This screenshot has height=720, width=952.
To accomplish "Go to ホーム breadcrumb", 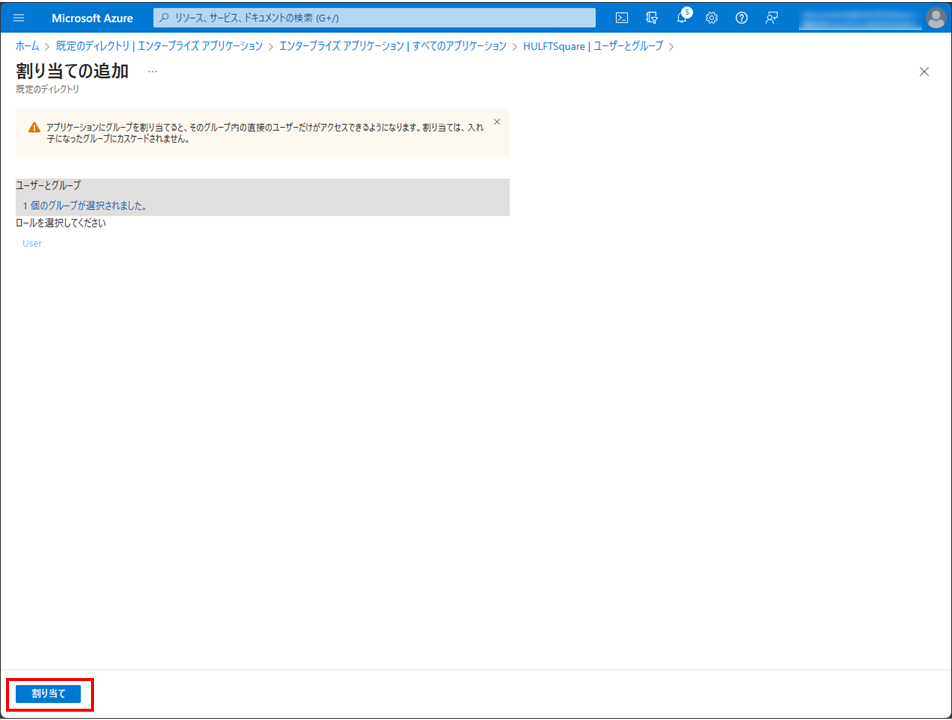I will click(x=27, y=46).
